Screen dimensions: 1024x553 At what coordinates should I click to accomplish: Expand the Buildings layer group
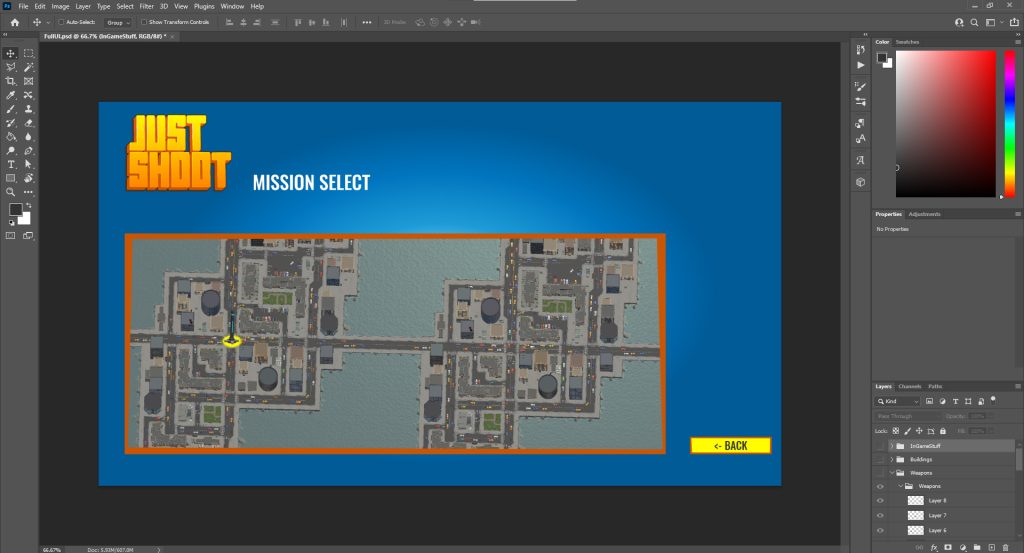click(x=890, y=459)
